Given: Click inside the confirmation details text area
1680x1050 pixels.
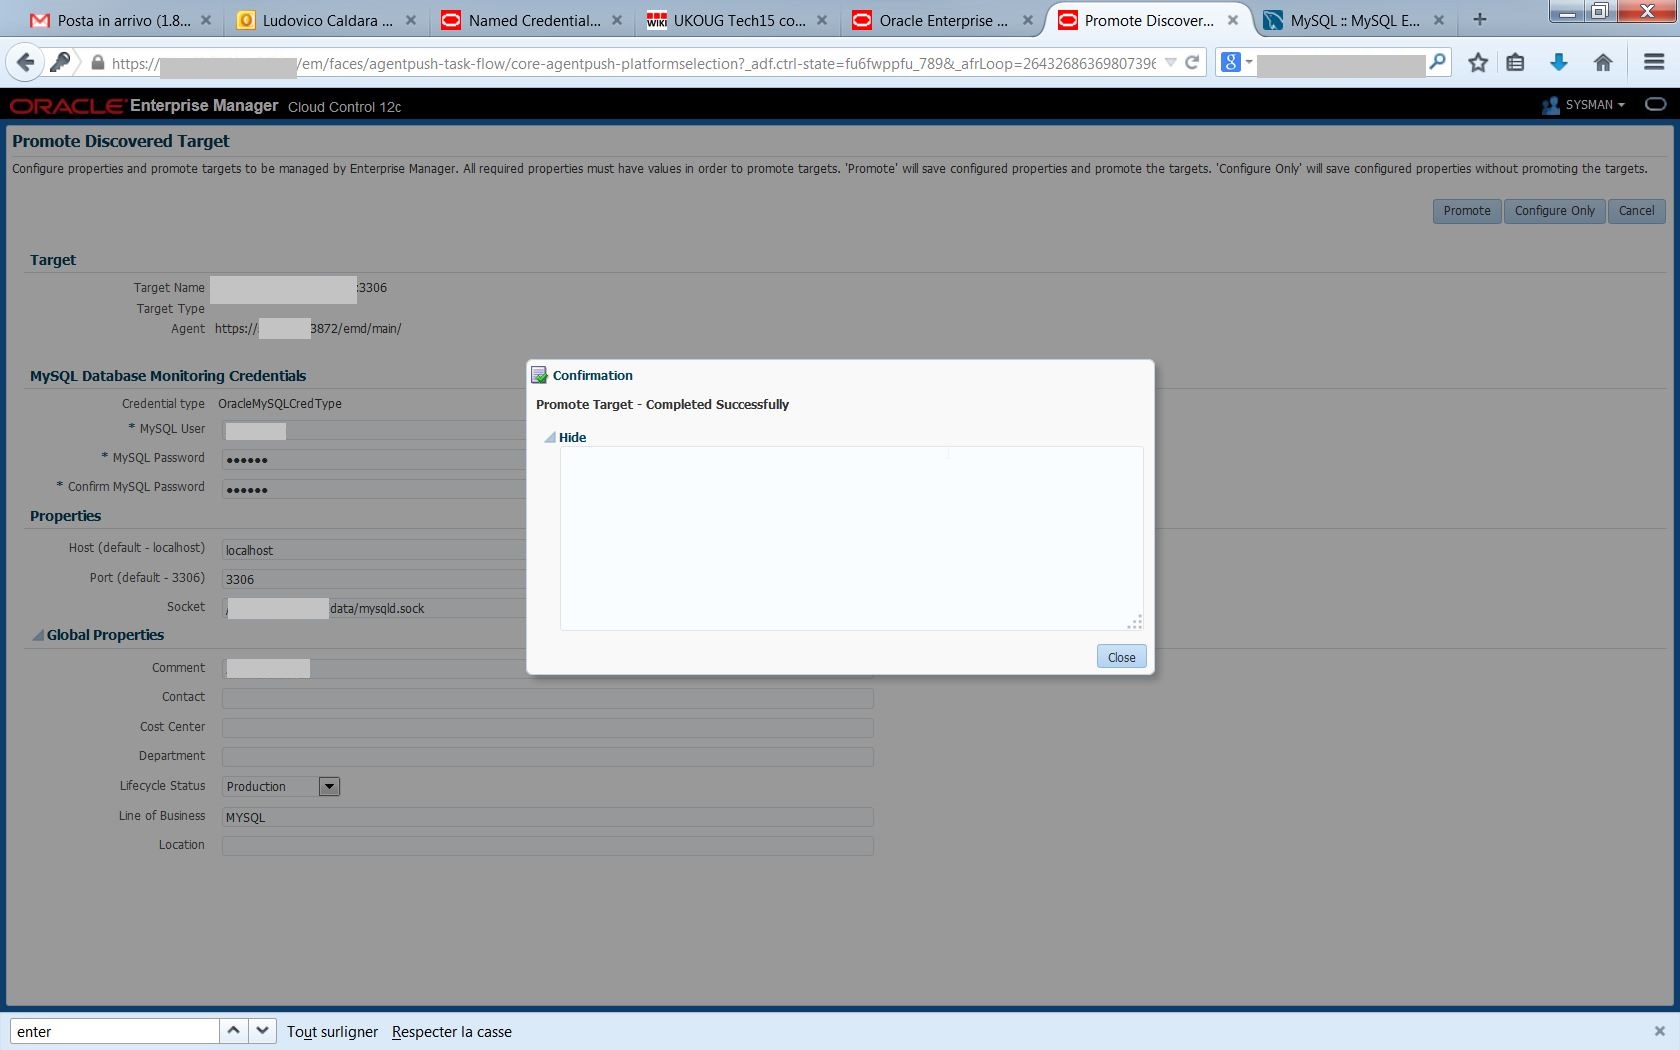Looking at the screenshot, I should [x=851, y=538].
